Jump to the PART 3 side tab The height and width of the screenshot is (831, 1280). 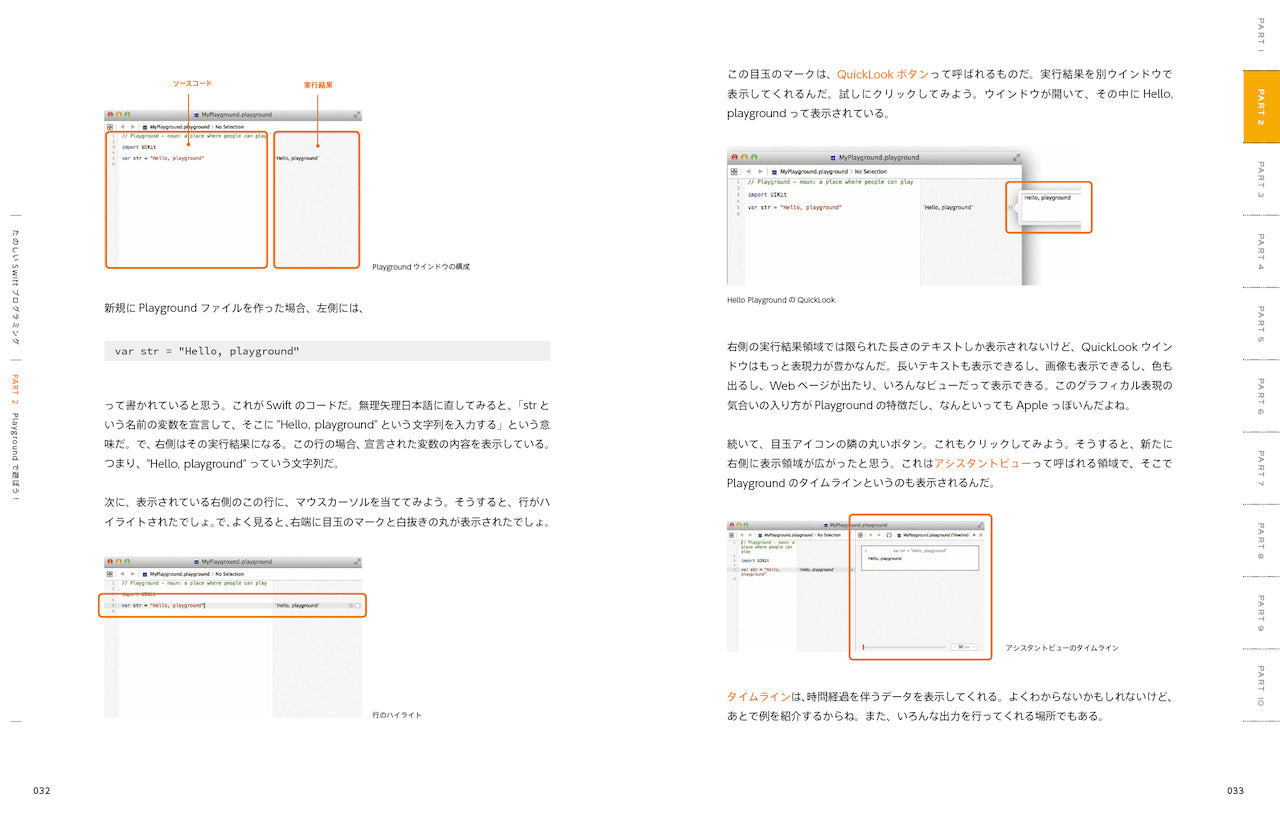tap(1261, 179)
